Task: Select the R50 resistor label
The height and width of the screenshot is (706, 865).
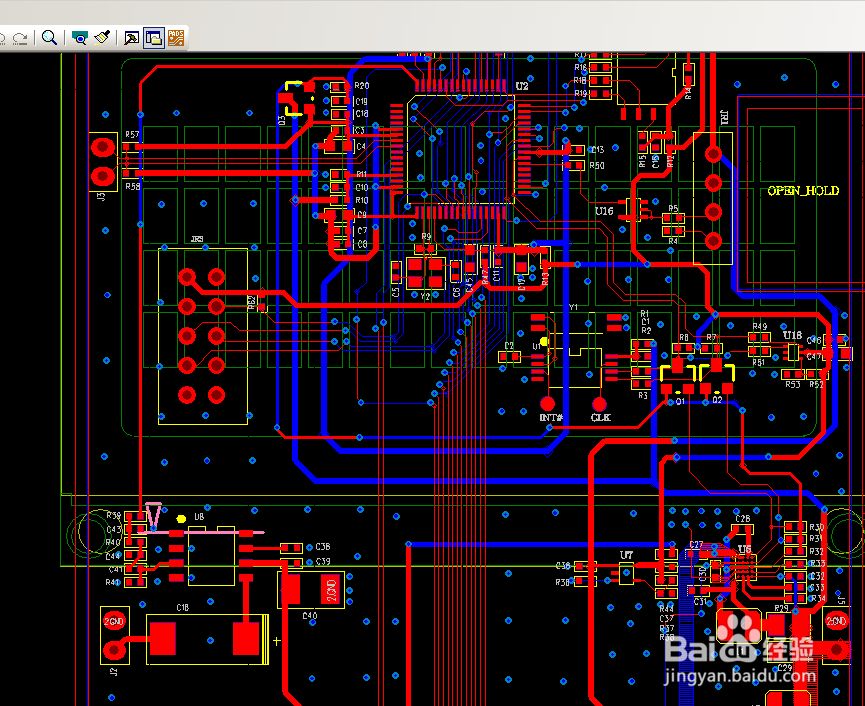Action: 596,165
